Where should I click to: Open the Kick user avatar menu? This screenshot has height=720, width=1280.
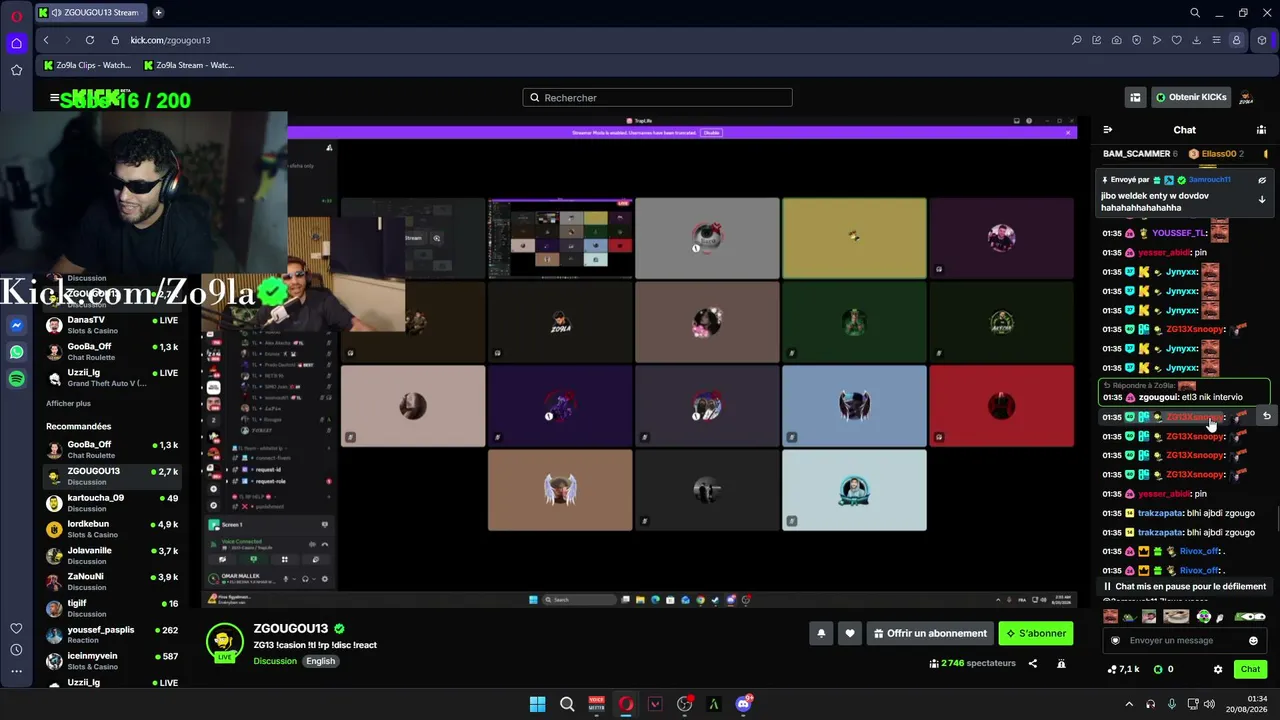pyautogui.click(x=1246, y=97)
